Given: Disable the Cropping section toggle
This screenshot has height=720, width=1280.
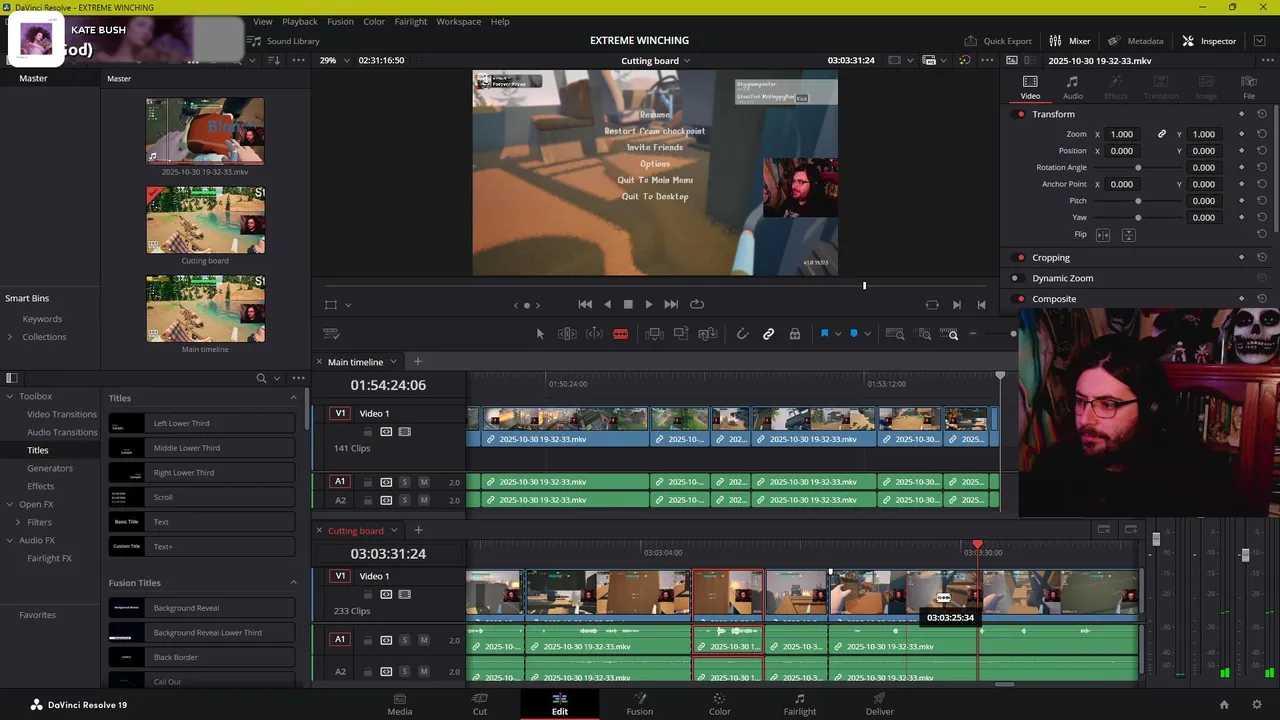Looking at the screenshot, I should point(1020,258).
